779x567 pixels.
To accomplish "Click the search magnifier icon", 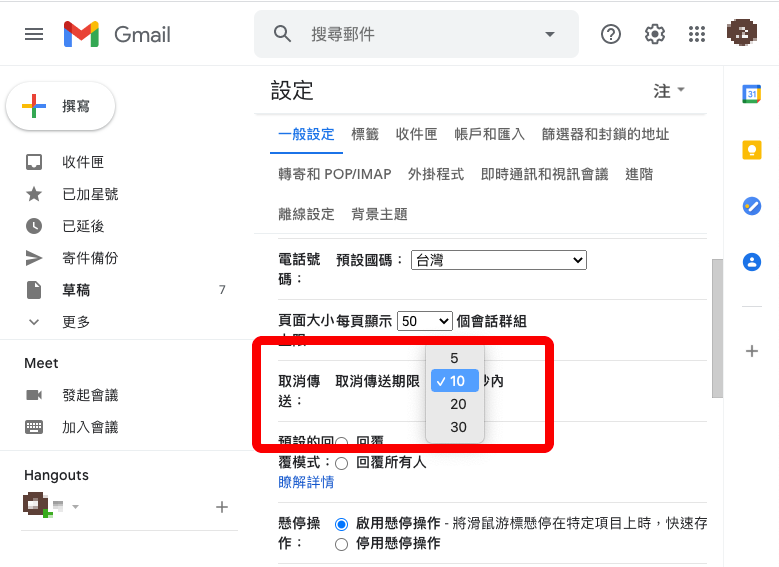I will point(282,34).
